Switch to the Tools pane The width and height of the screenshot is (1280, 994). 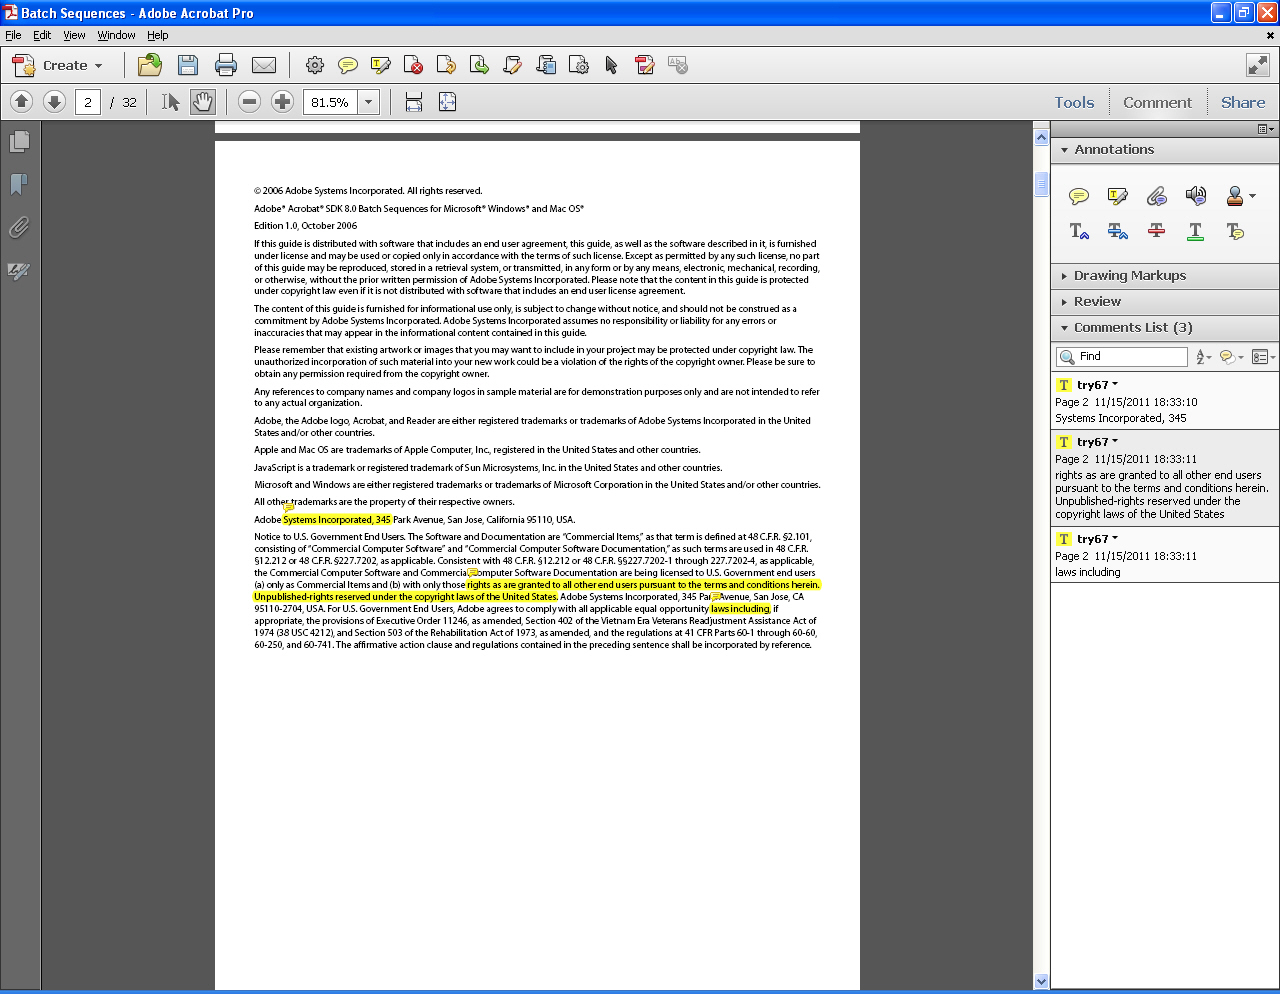pyautogui.click(x=1074, y=102)
